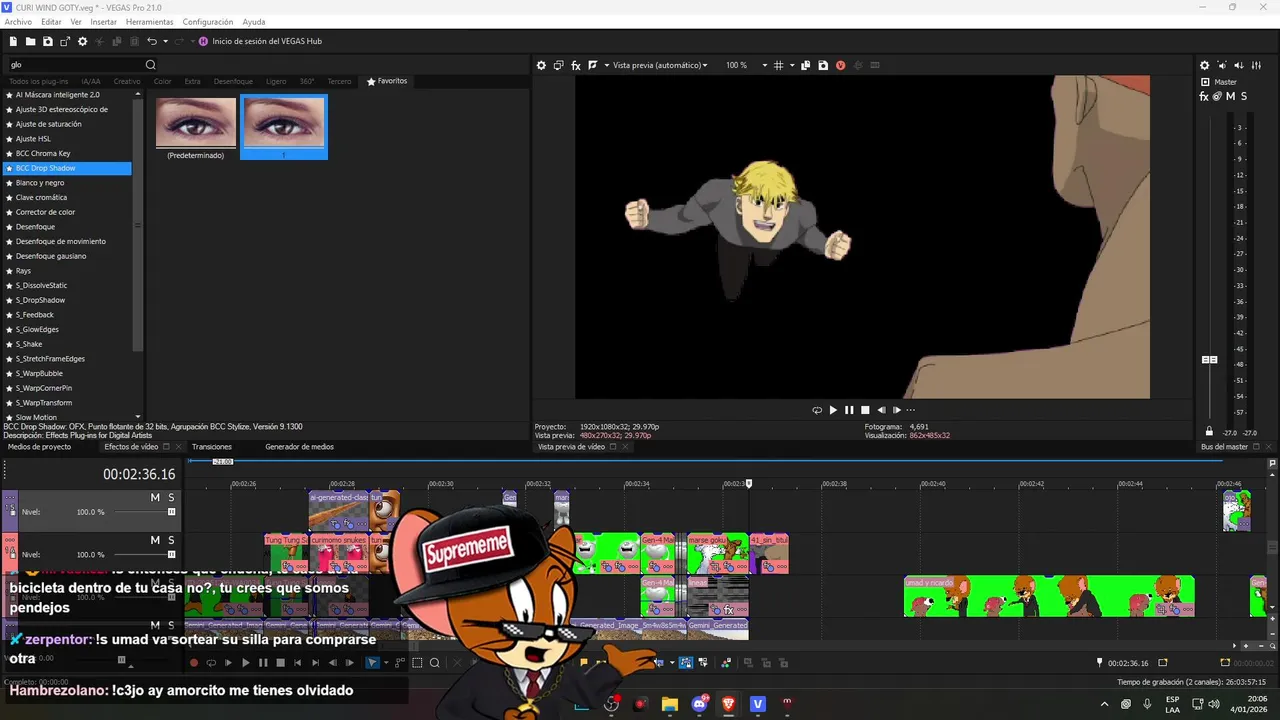Screen dimensions: 1280x720
Task: Toggle BCC Drop Shadow favorite star
Action: pos(9,168)
